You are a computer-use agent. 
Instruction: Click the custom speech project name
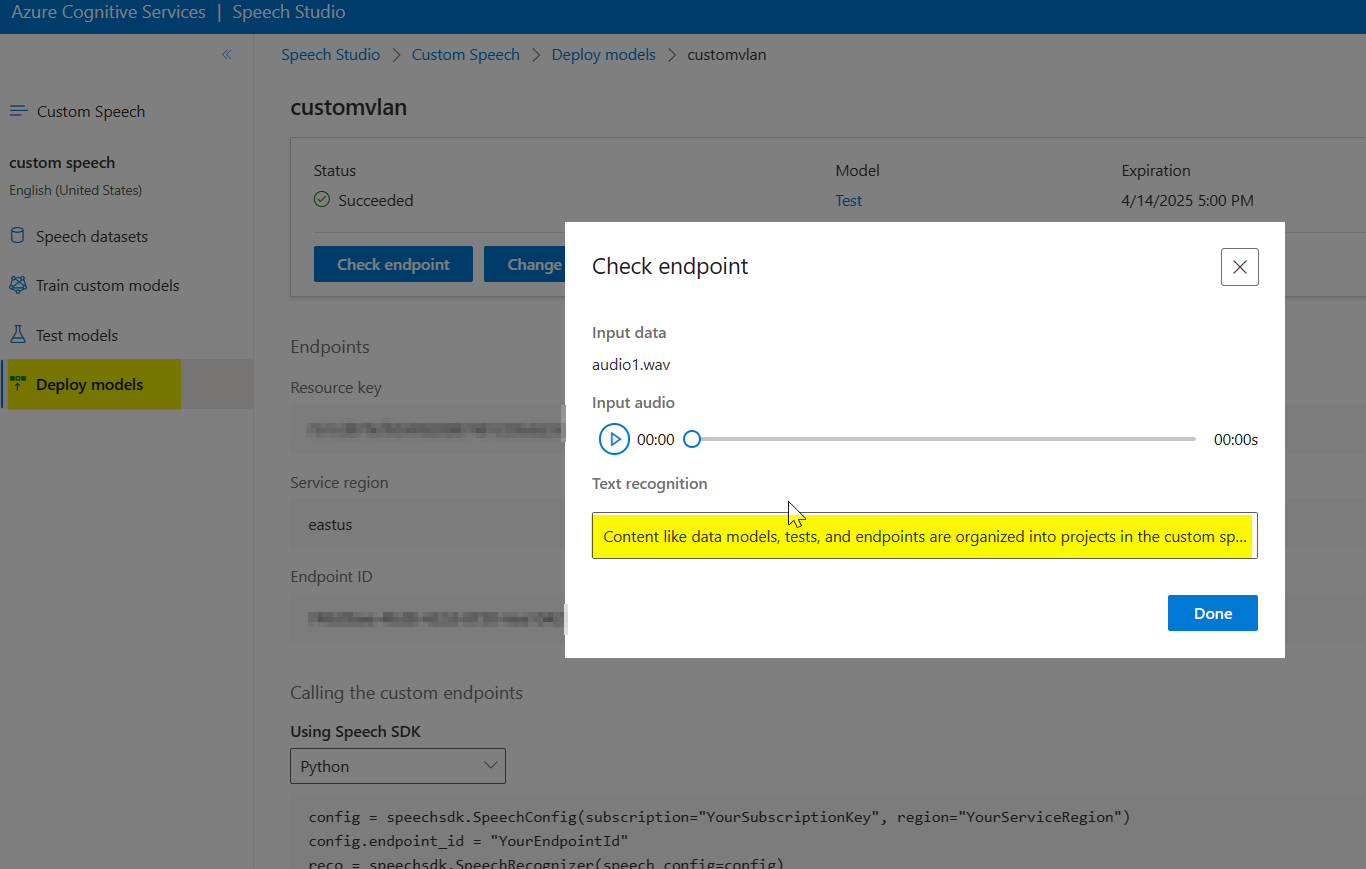pos(62,162)
